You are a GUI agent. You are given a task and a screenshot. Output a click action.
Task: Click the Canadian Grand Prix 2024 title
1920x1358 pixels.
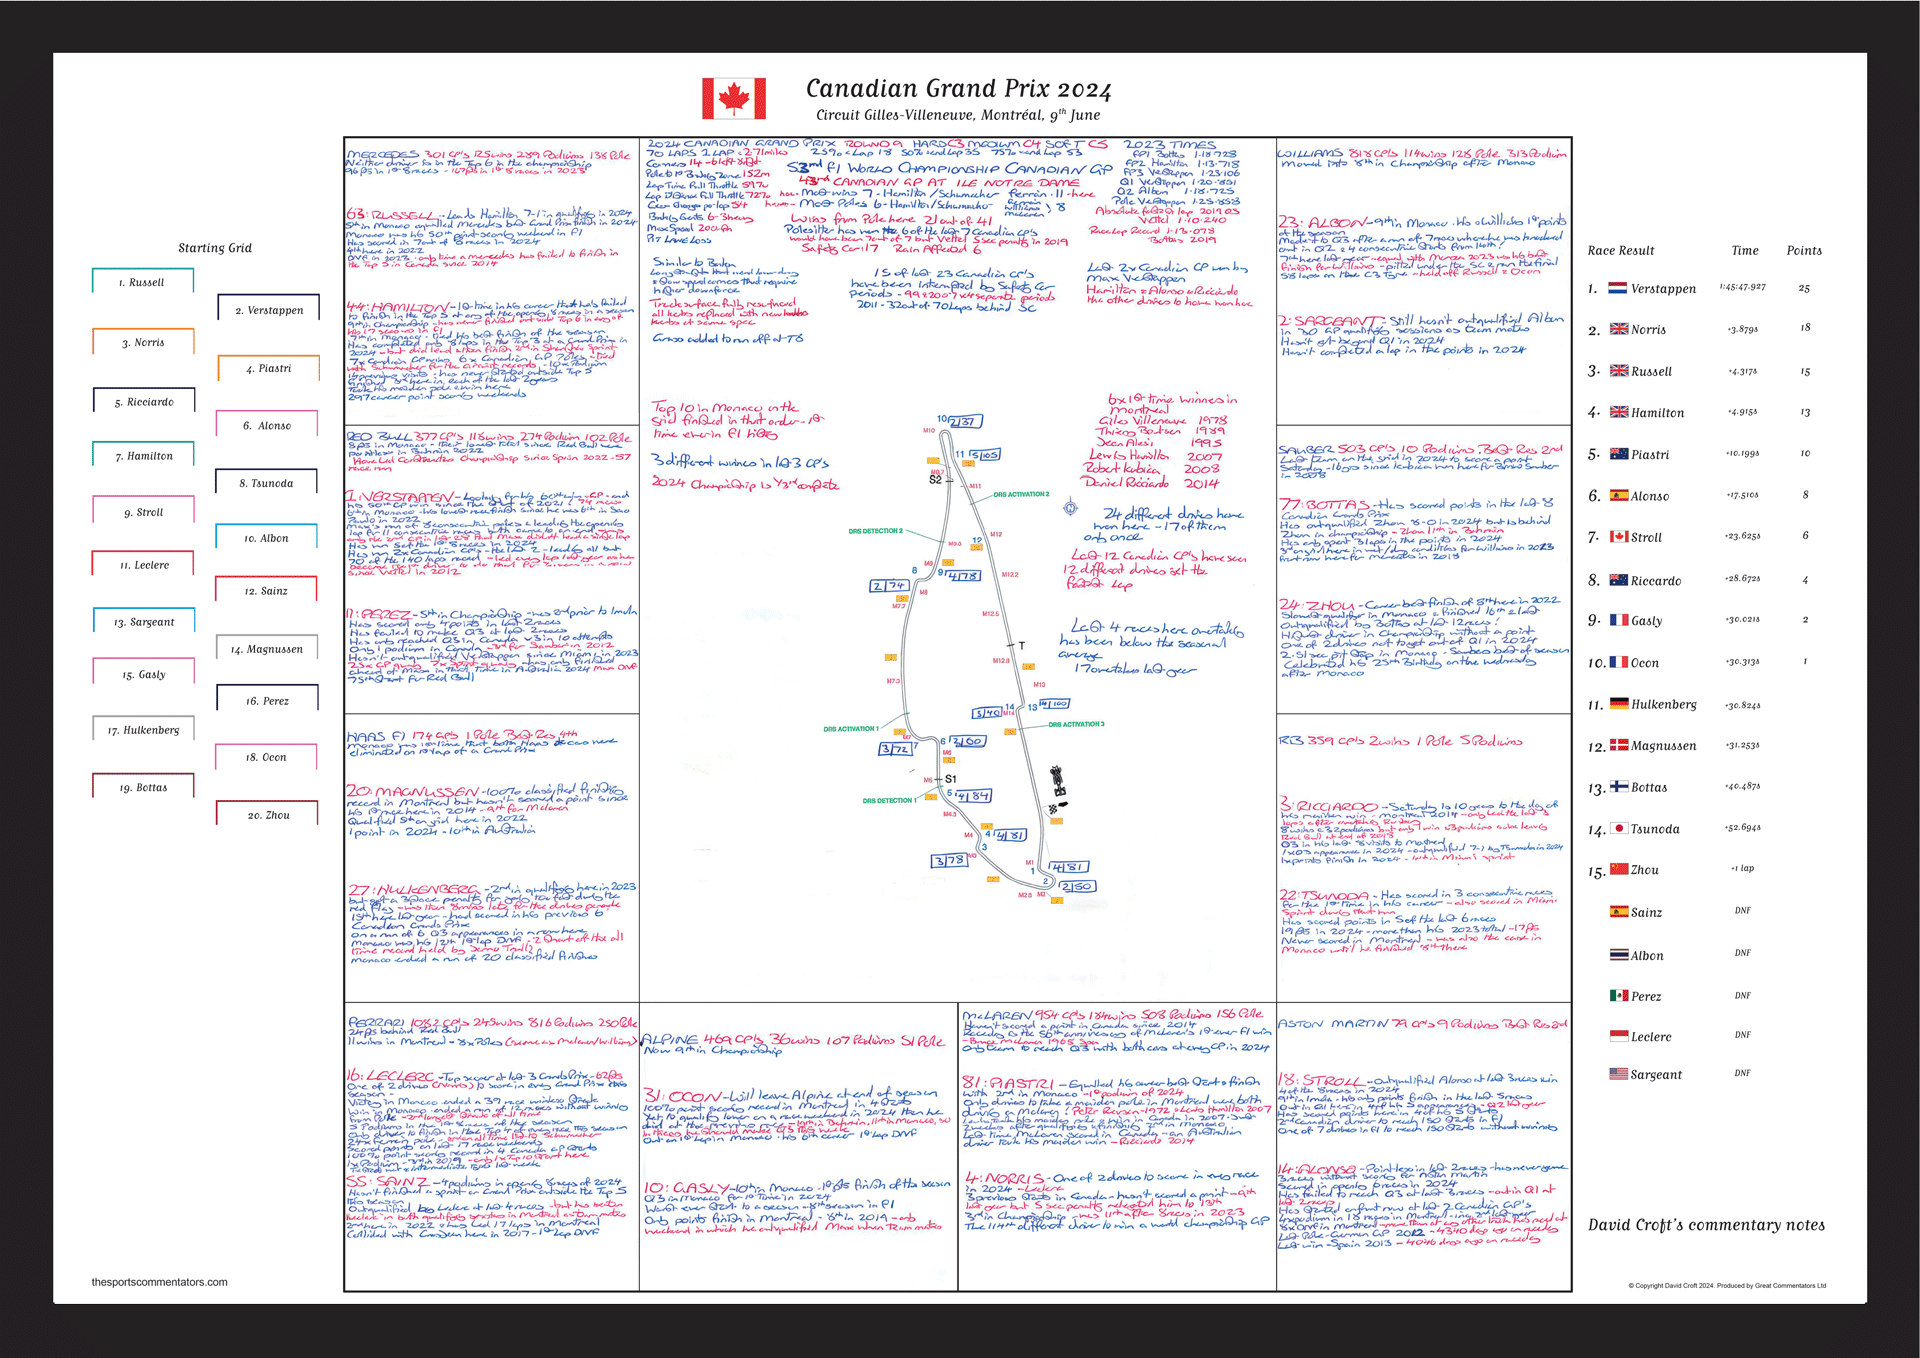point(958,89)
